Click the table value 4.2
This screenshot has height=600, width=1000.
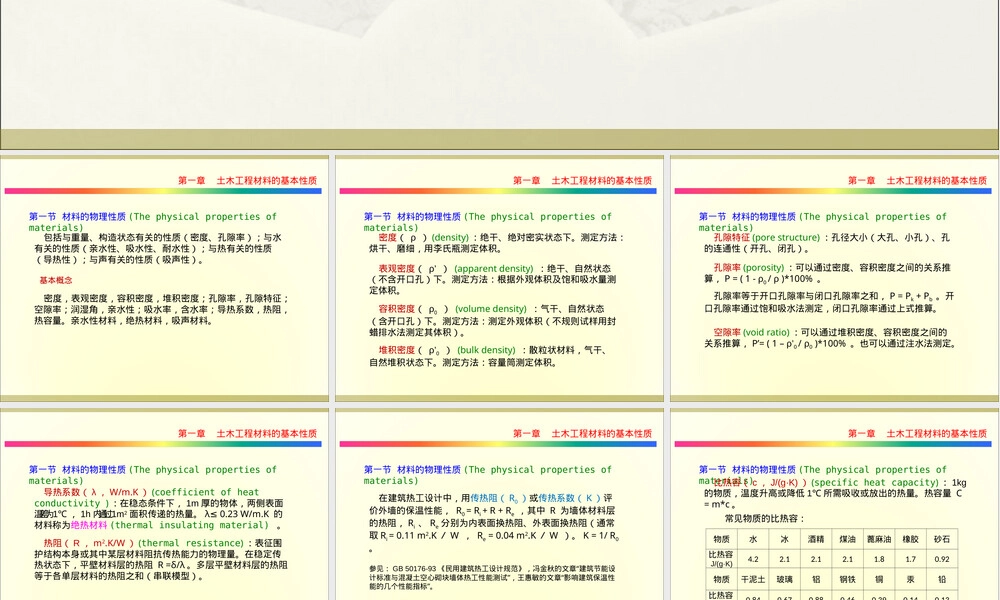pyautogui.click(x=753, y=559)
